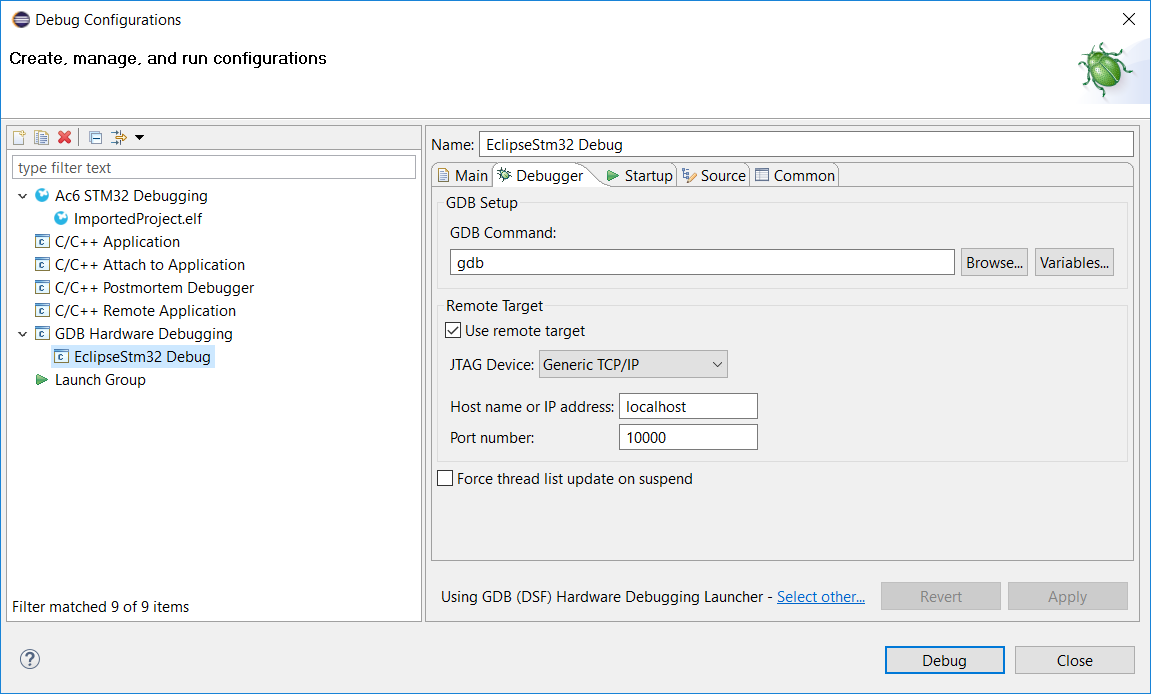Screen dimensions: 1151x694
Task: Switch to the Main tab
Action: pyautogui.click(x=462, y=175)
